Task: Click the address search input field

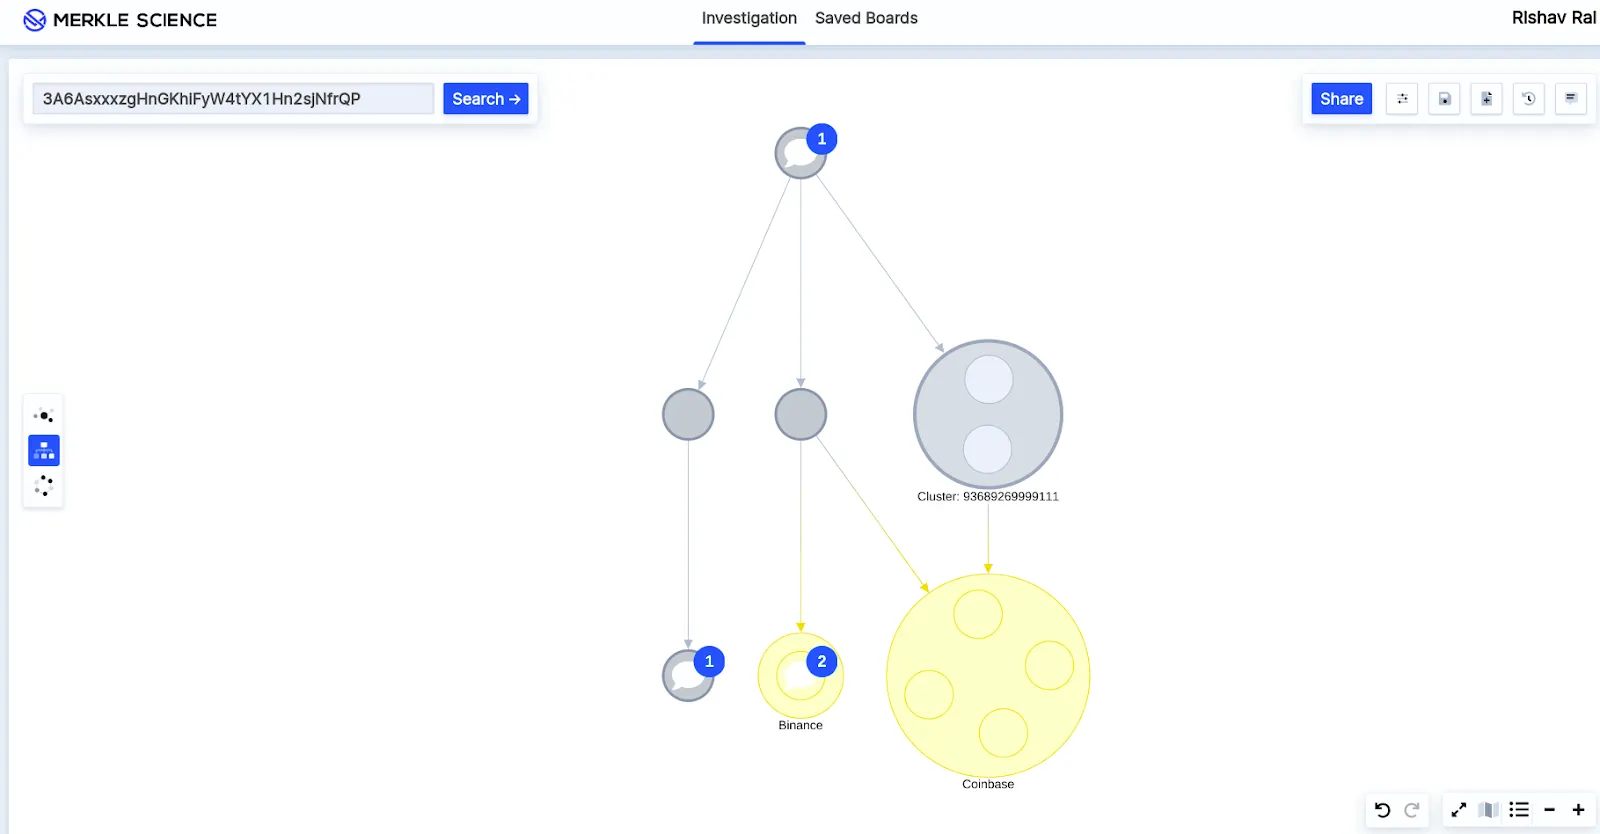Action: tap(233, 98)
